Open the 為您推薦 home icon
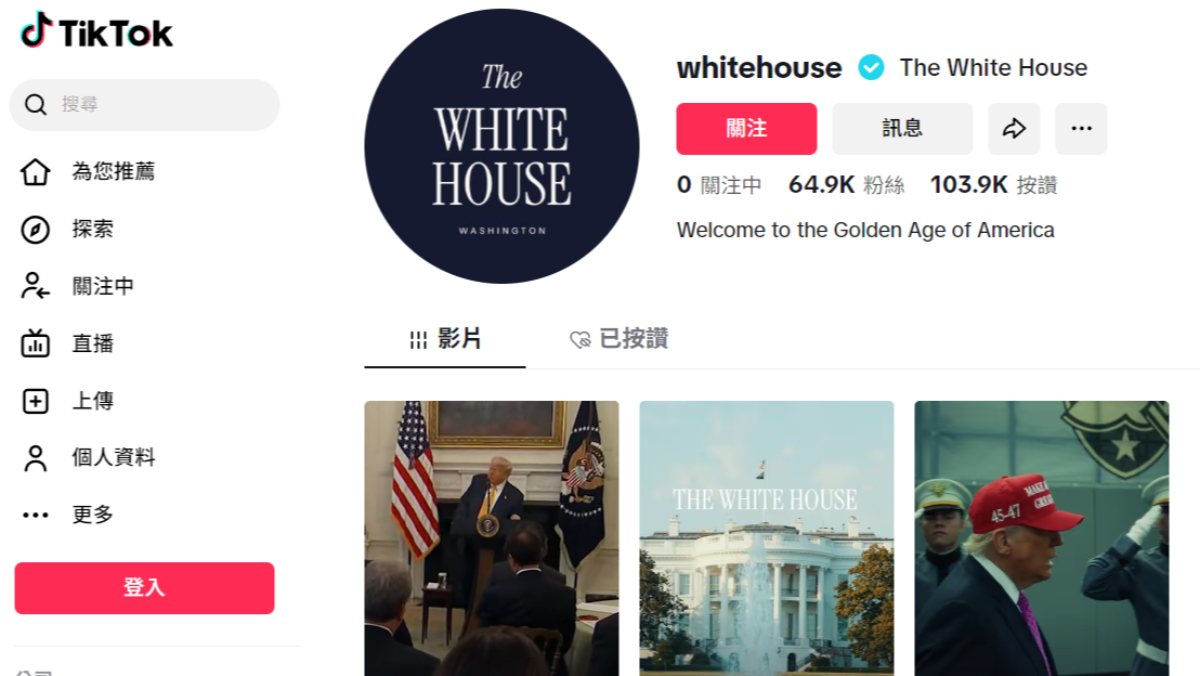The image size is (1200, 676). pos(35,172)
